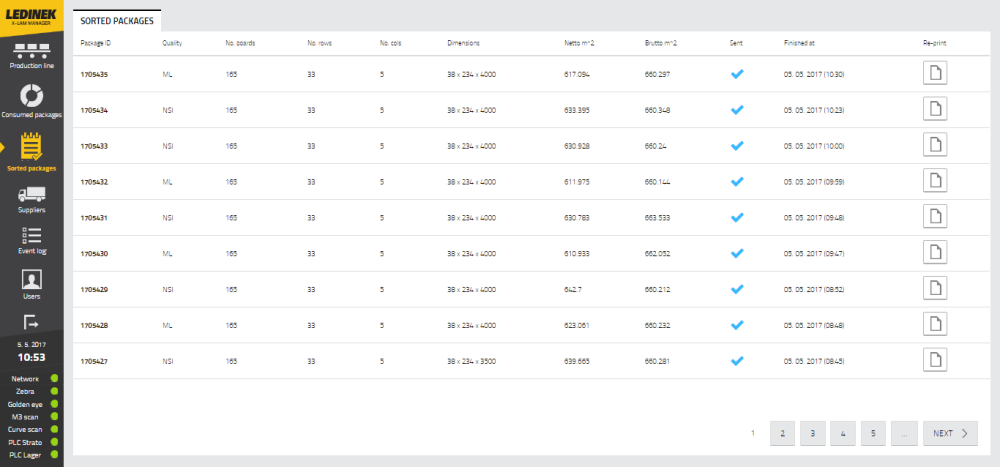
Task: Toggle Sent checkmark for package 1705428
Action: pyautogui.click(x=737, y=325)
